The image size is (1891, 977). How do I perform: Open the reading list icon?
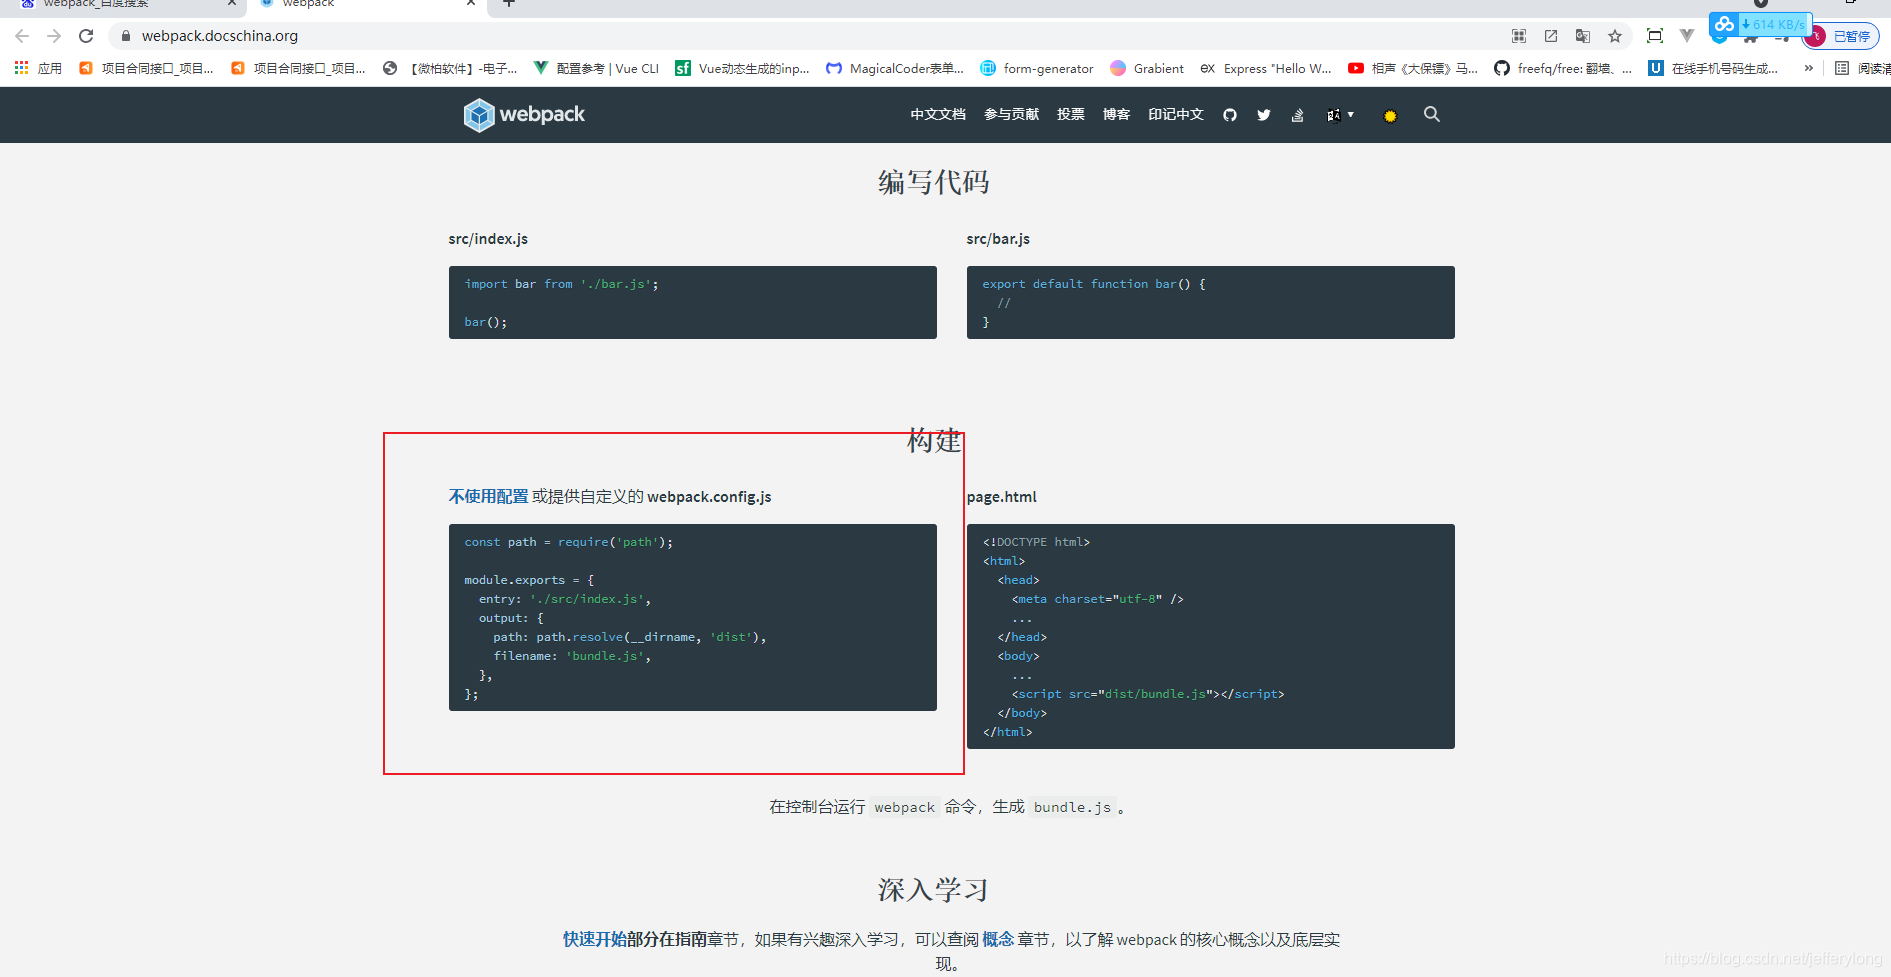tap(1842, 68)
